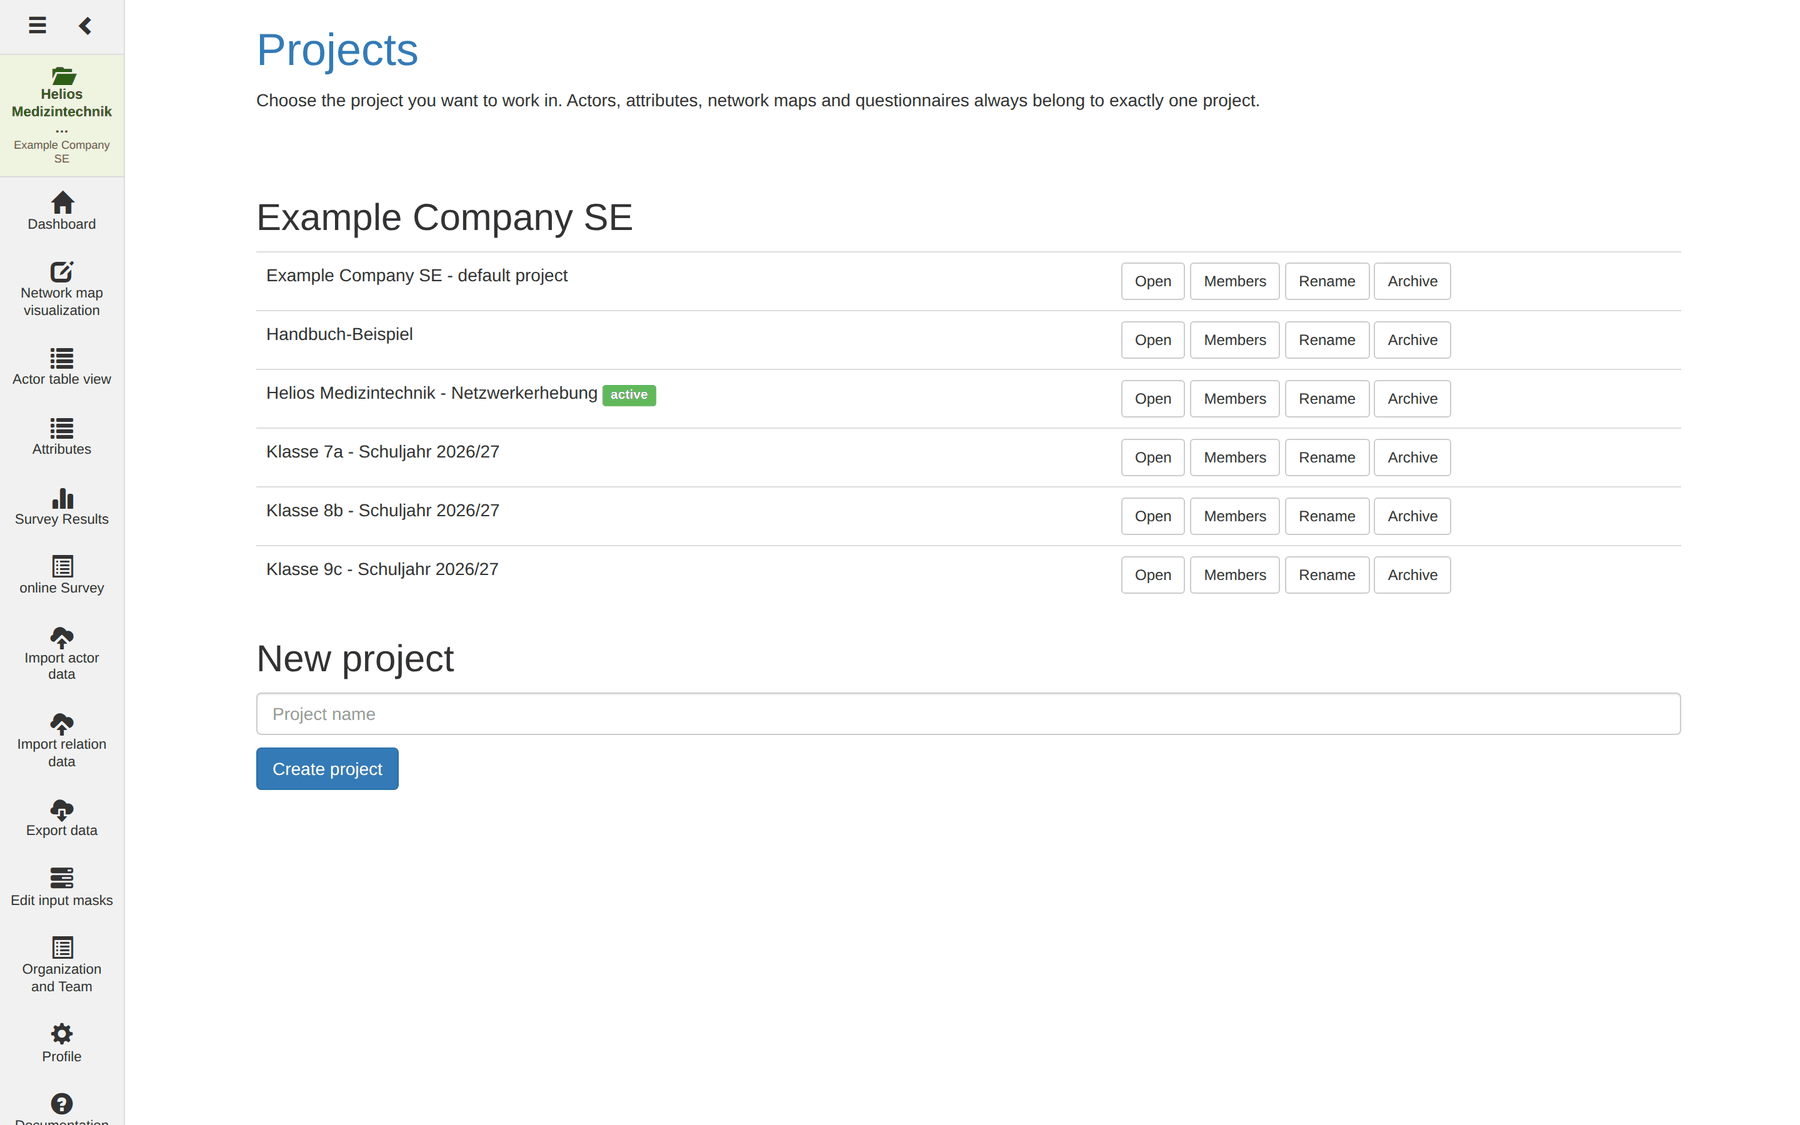Go to Dashboard home icon
1800x1125 pixels.
(62, 202)
